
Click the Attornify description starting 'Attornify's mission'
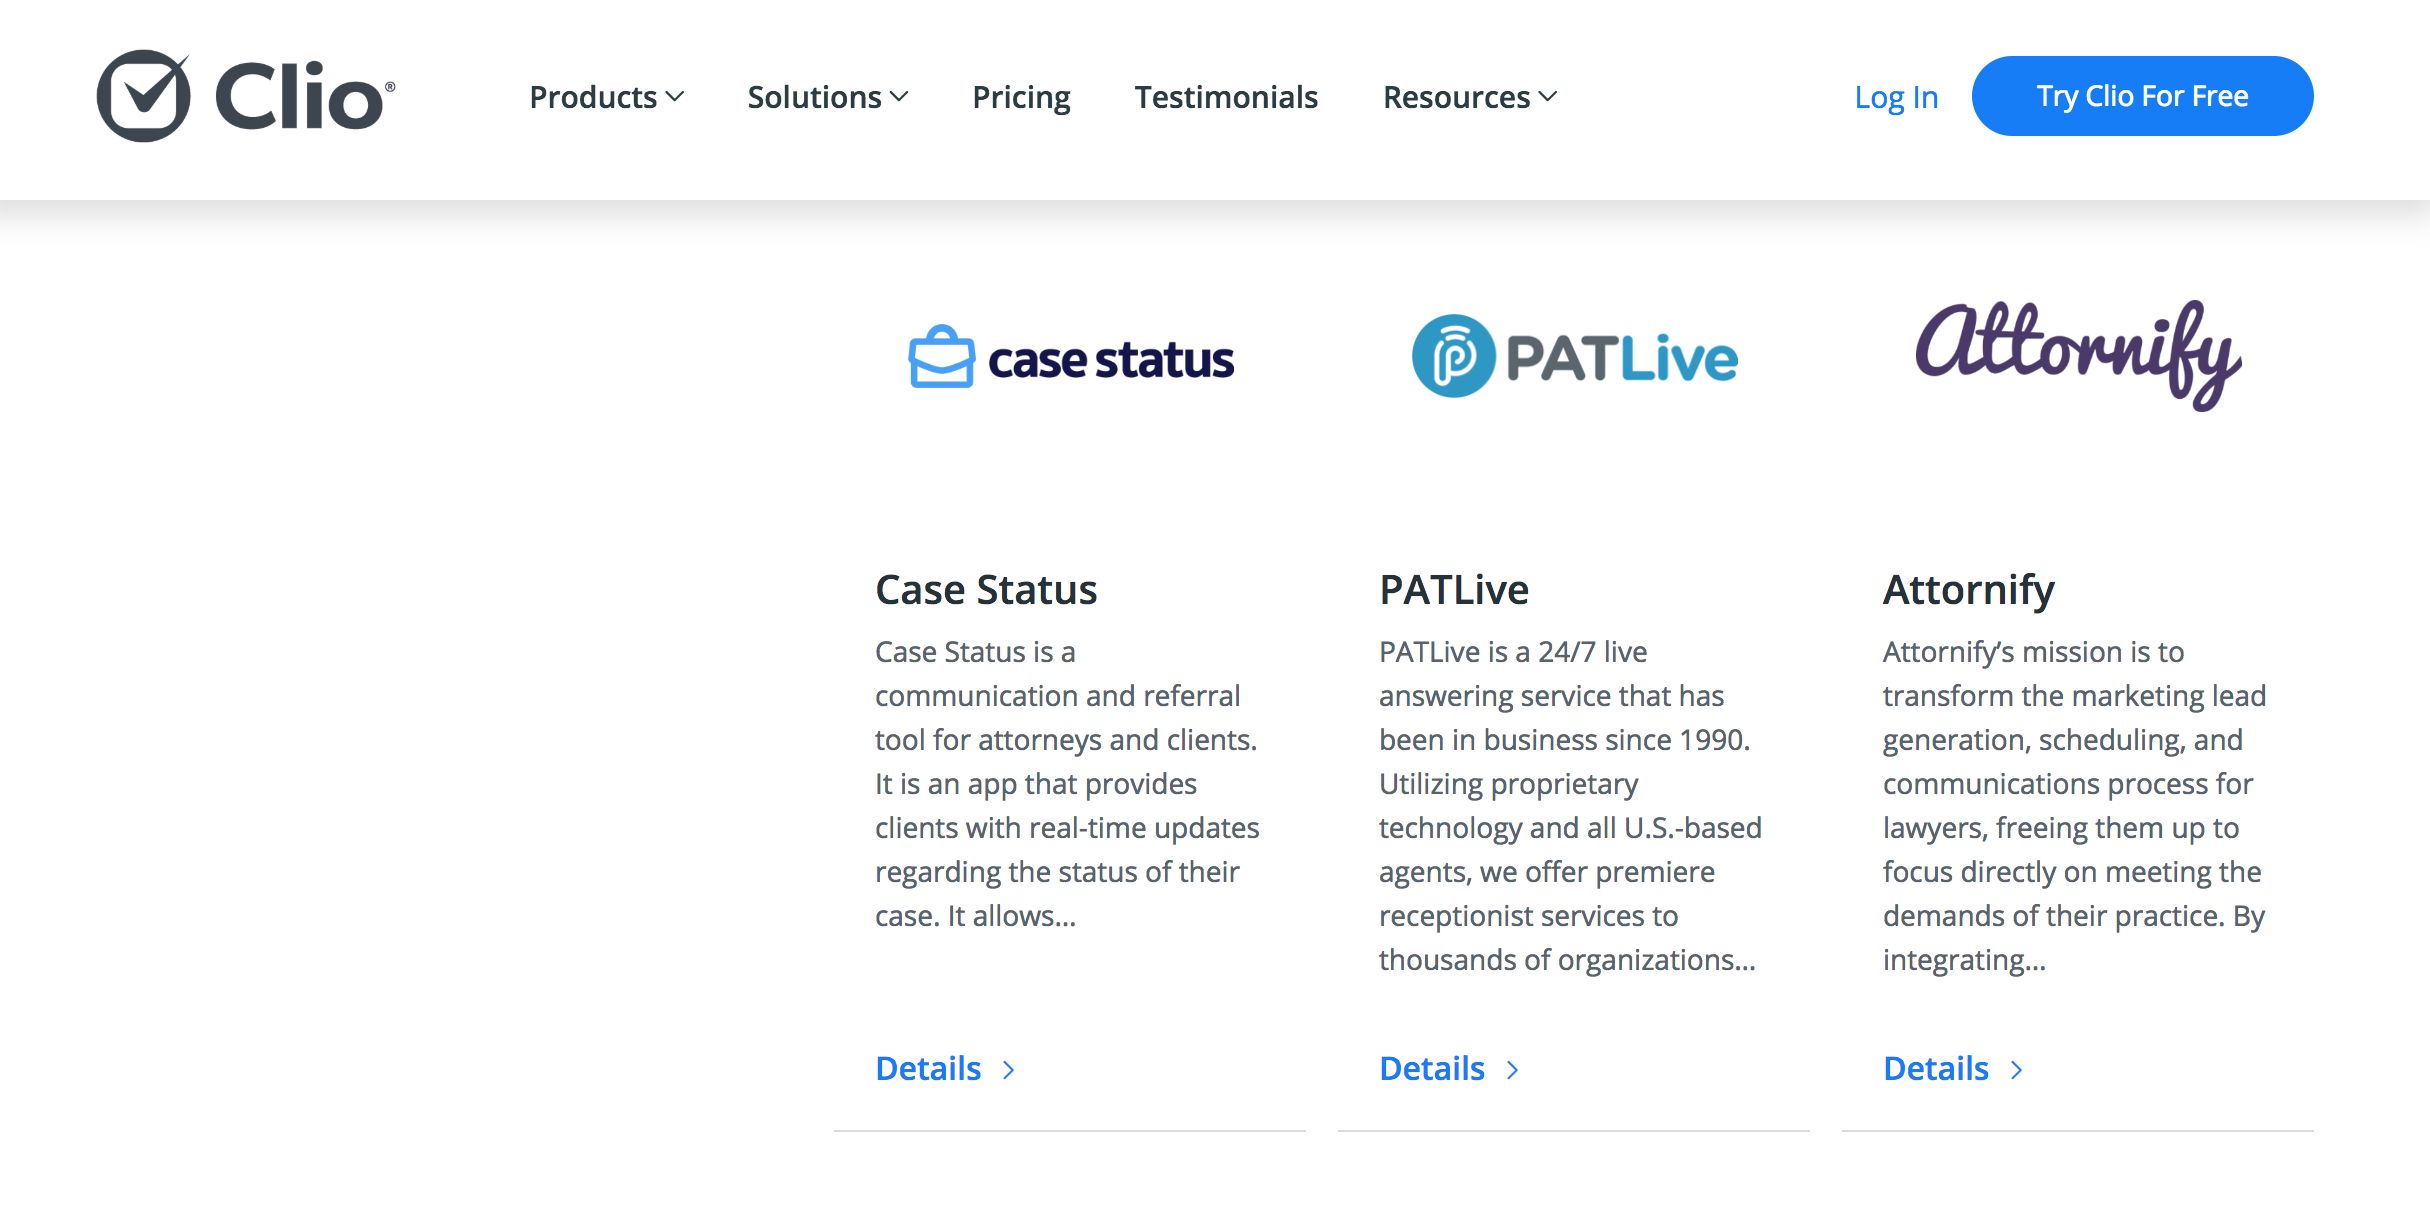coord(2075,805)
